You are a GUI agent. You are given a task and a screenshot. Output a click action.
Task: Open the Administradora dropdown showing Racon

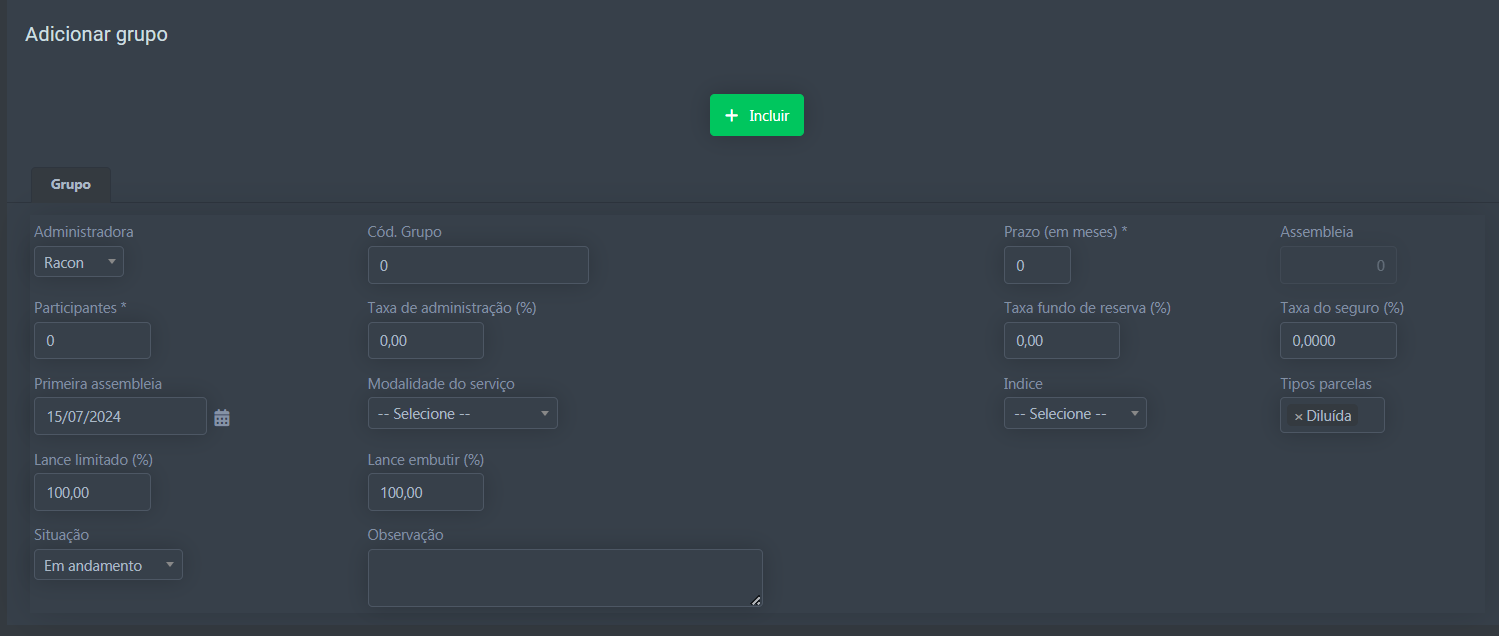(x=79, y=262)
